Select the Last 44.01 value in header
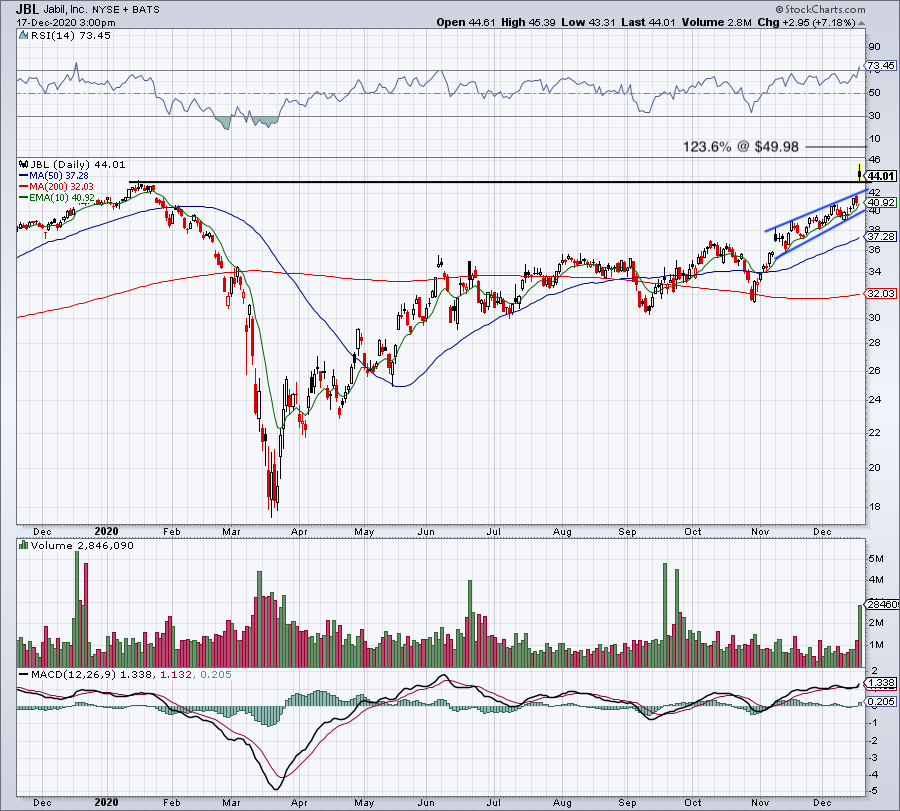The width and height of the screenshot is (900, 811). 649,22
